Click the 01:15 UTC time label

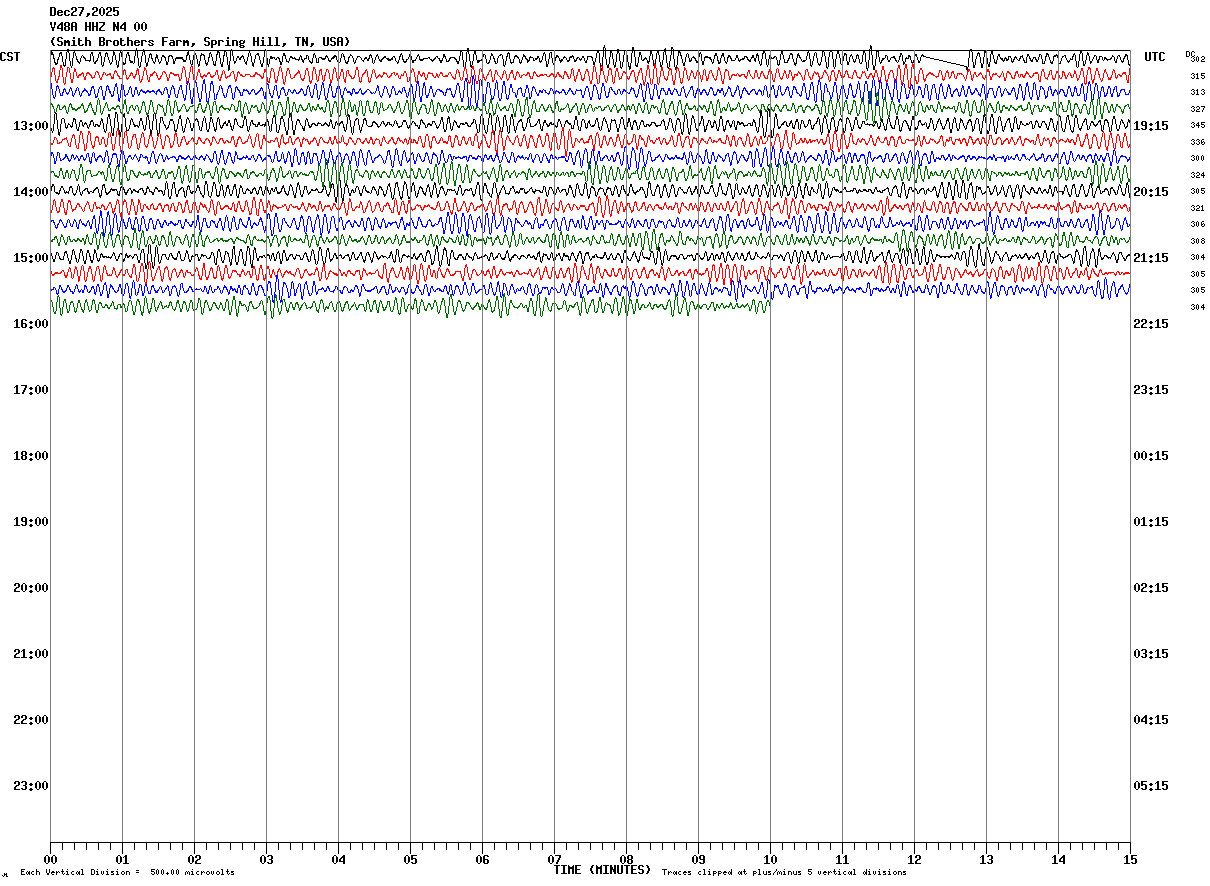pos(1151,522)
